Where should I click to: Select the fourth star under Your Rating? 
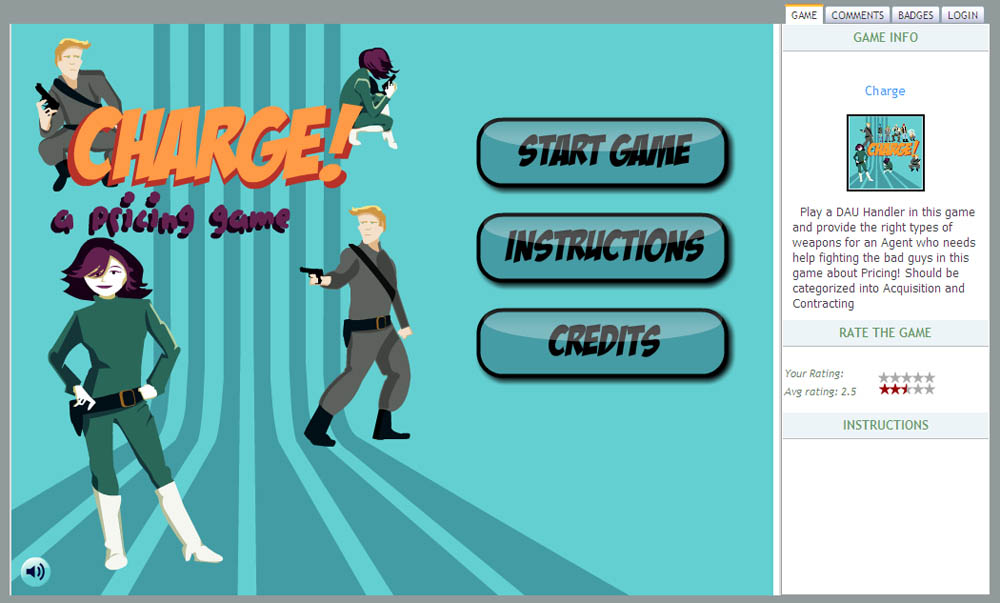[x=918, y=377]
